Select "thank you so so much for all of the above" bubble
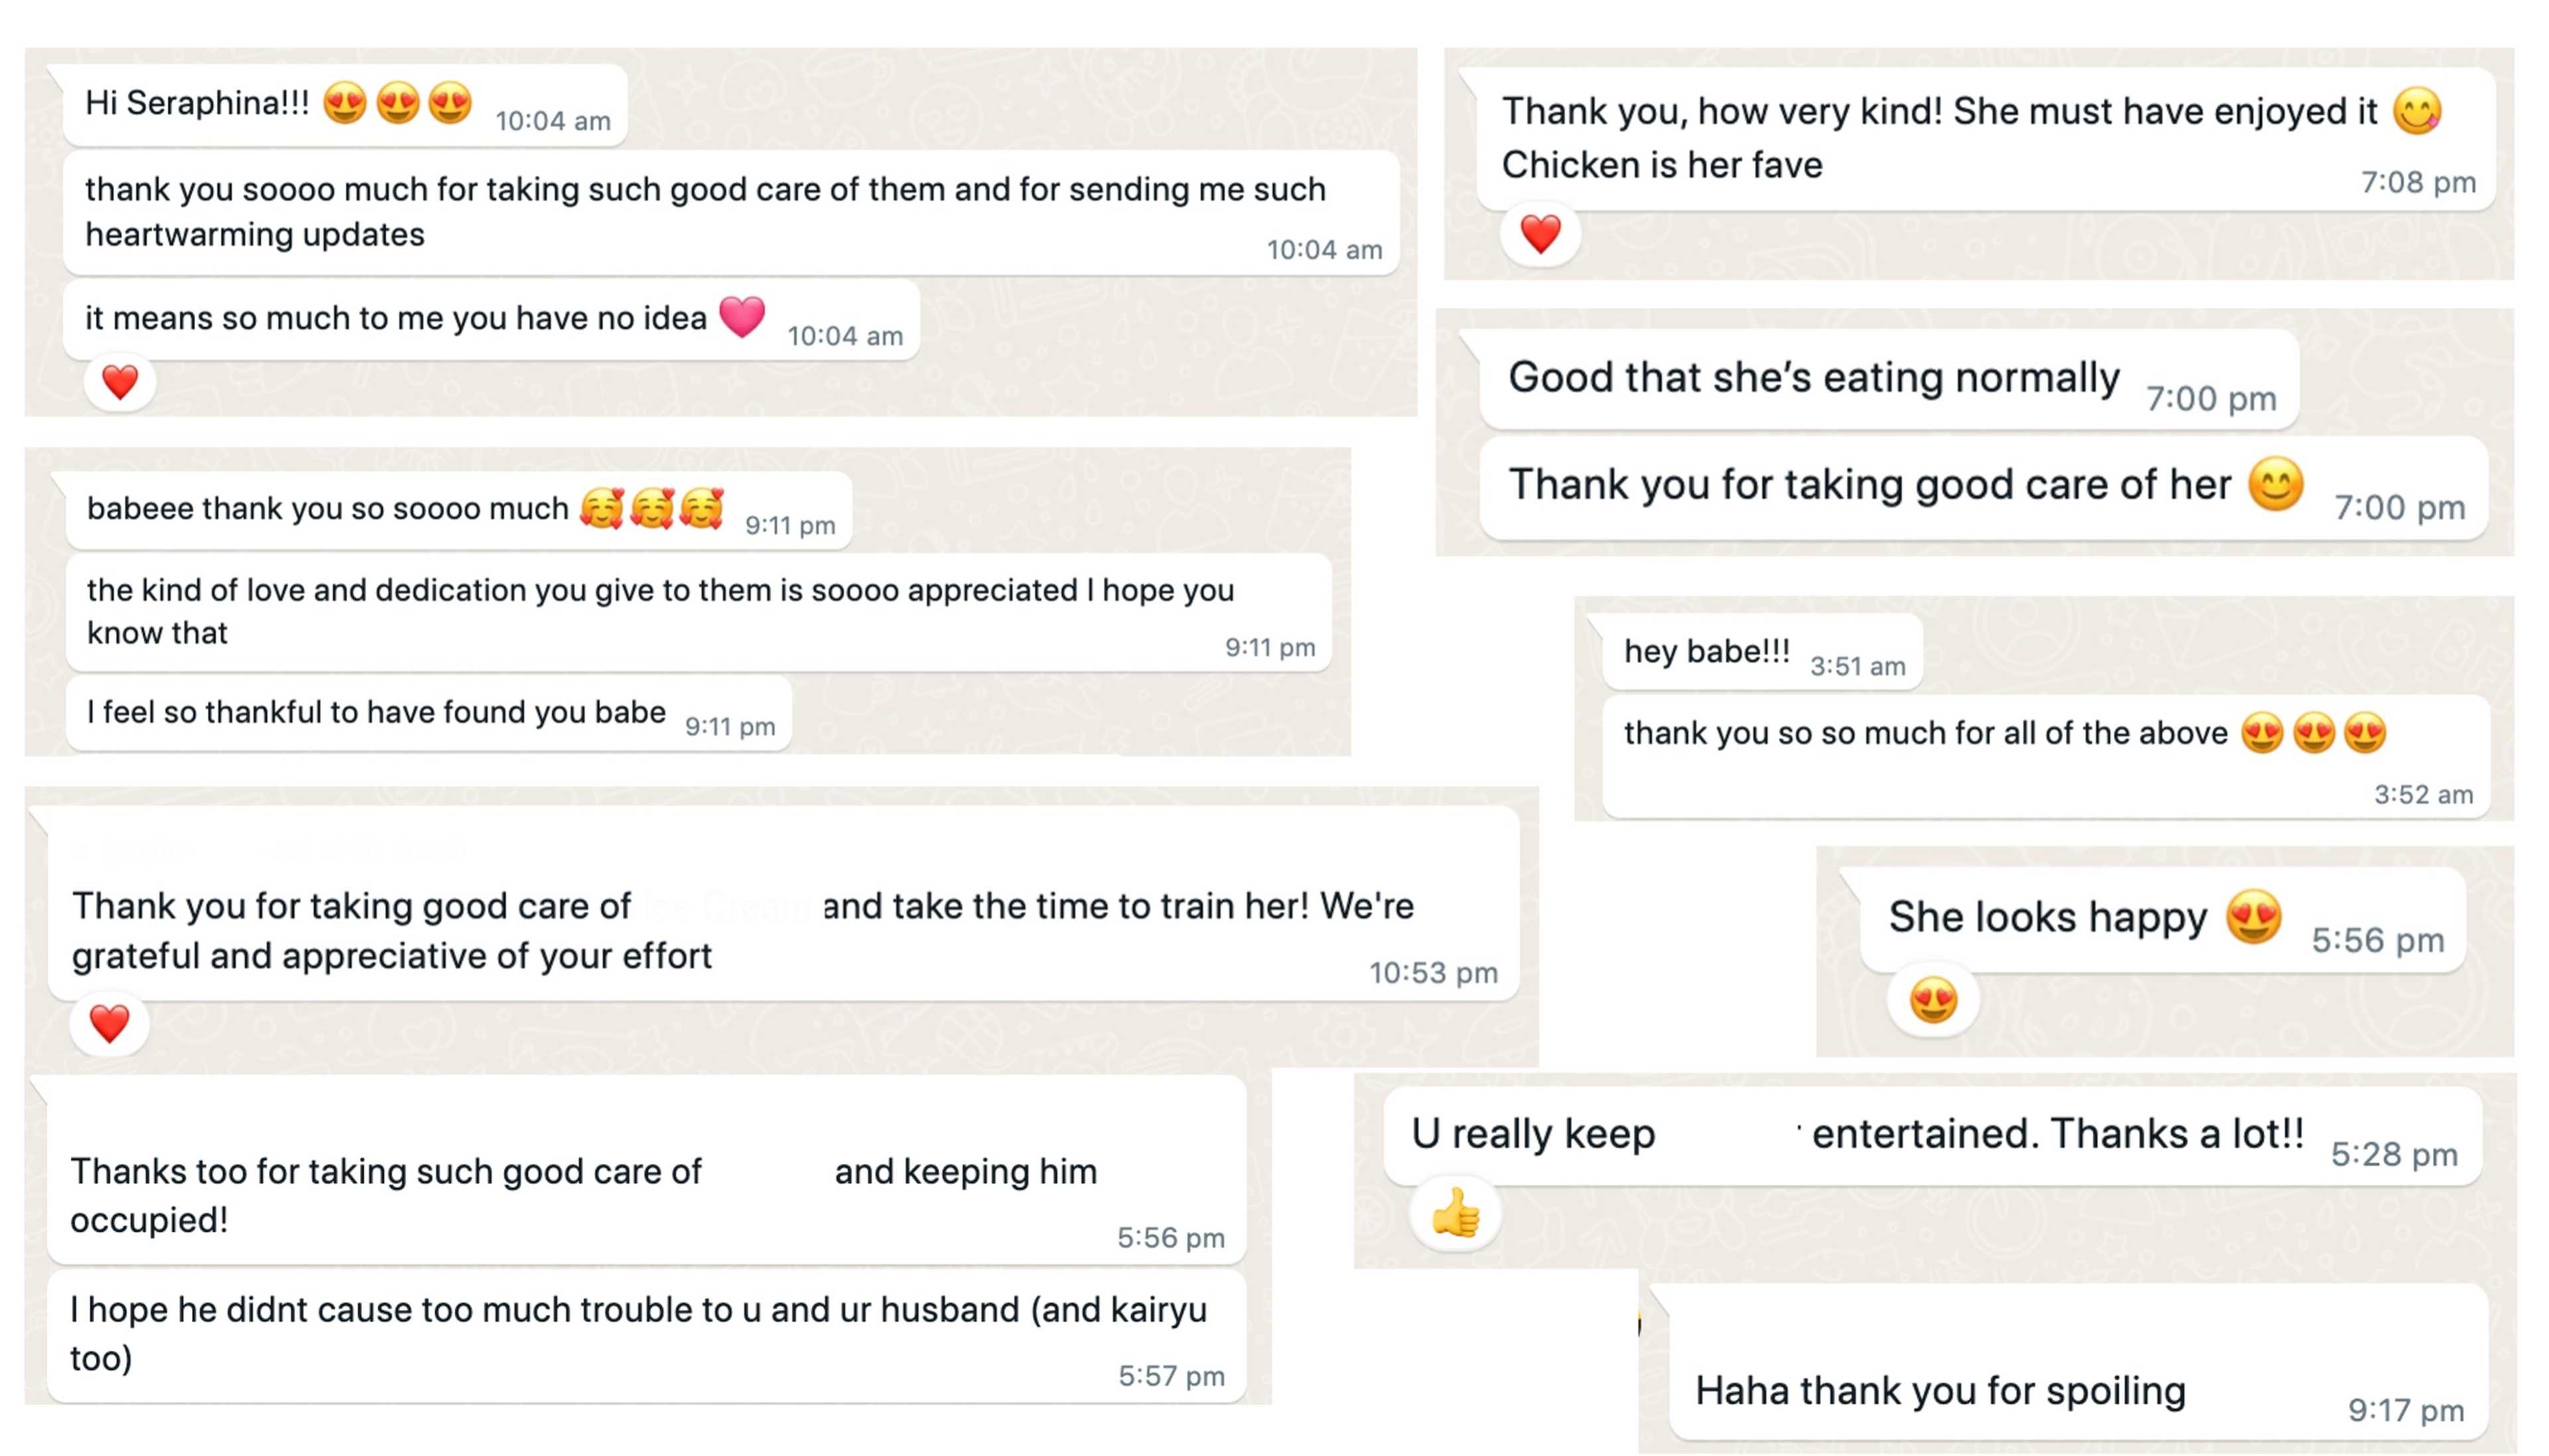Image resolution: width=2549 pixels, height=1456 pixels. click(2044, 756)
